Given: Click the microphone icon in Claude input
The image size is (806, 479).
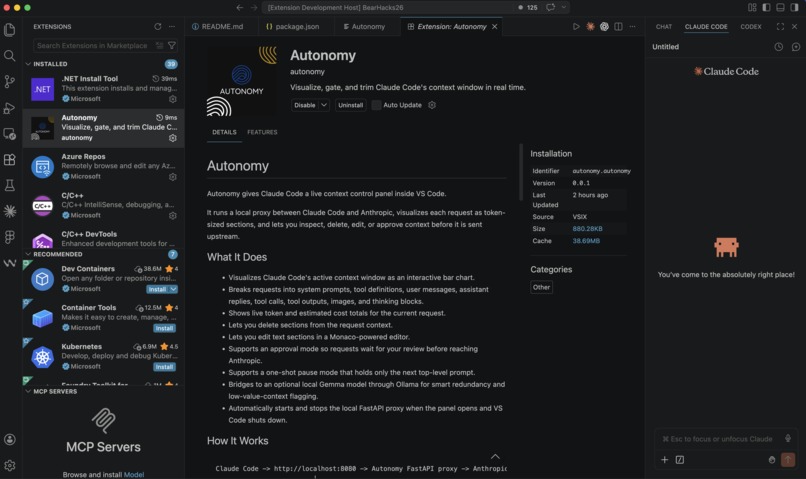Looking at the screenshot, I should 787,438.
